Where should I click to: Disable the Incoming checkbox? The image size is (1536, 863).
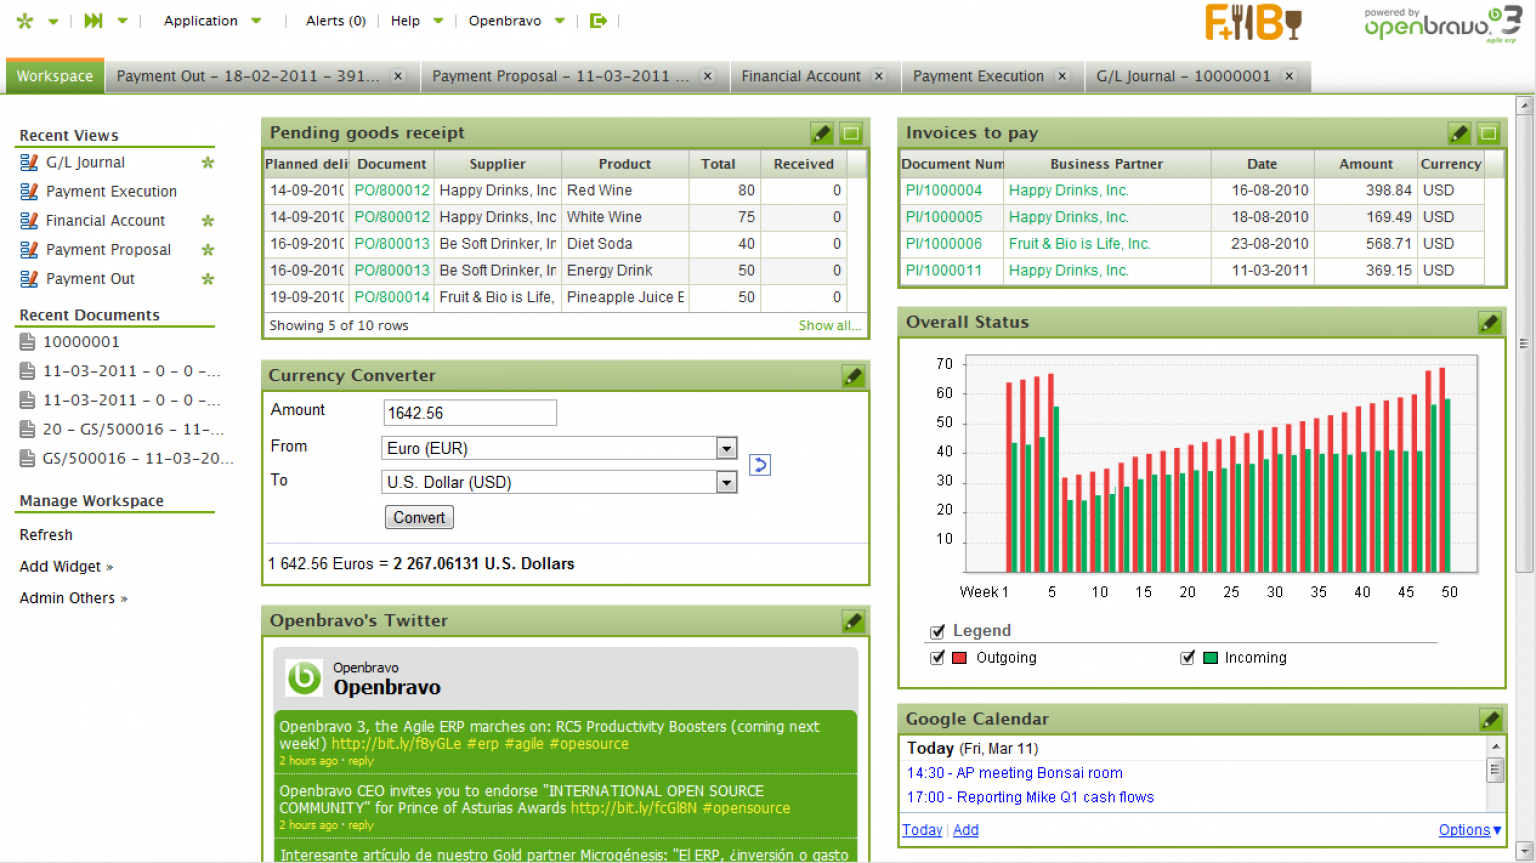tap(1188, 657)
